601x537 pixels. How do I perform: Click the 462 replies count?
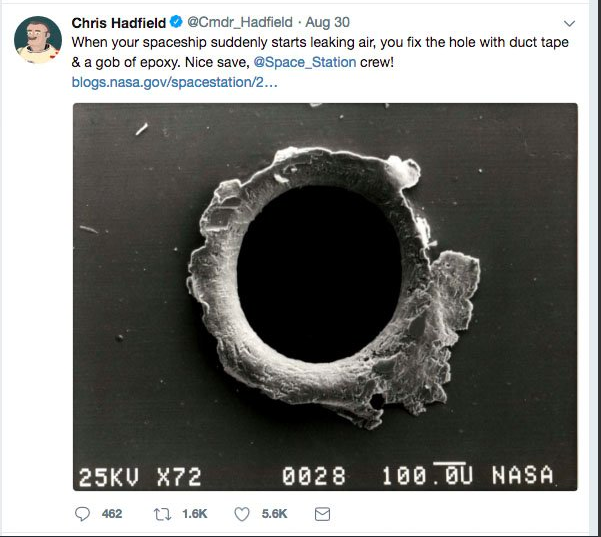click(112, 514)
